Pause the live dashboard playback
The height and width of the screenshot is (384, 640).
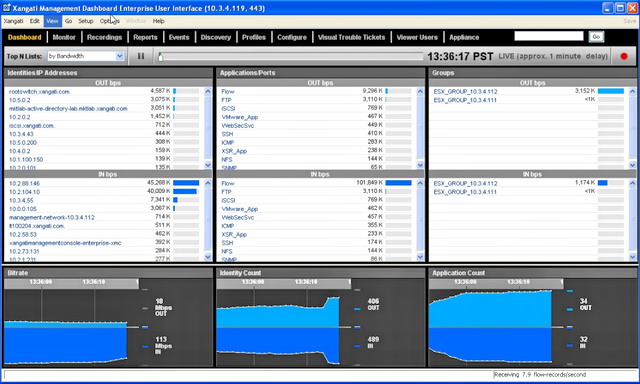[141, 56]
